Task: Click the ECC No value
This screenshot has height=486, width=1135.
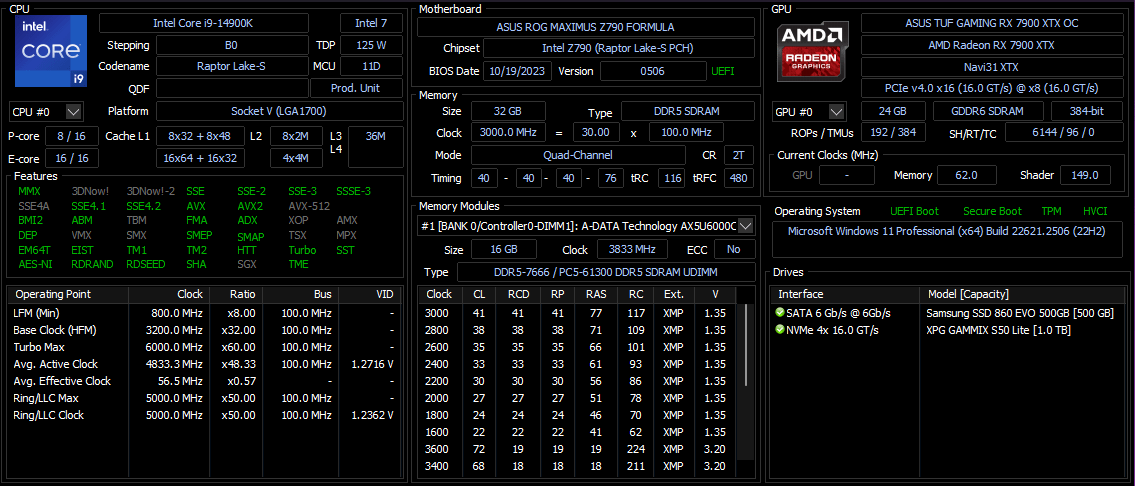Action: pyautogui.click(x=734, y=249)
